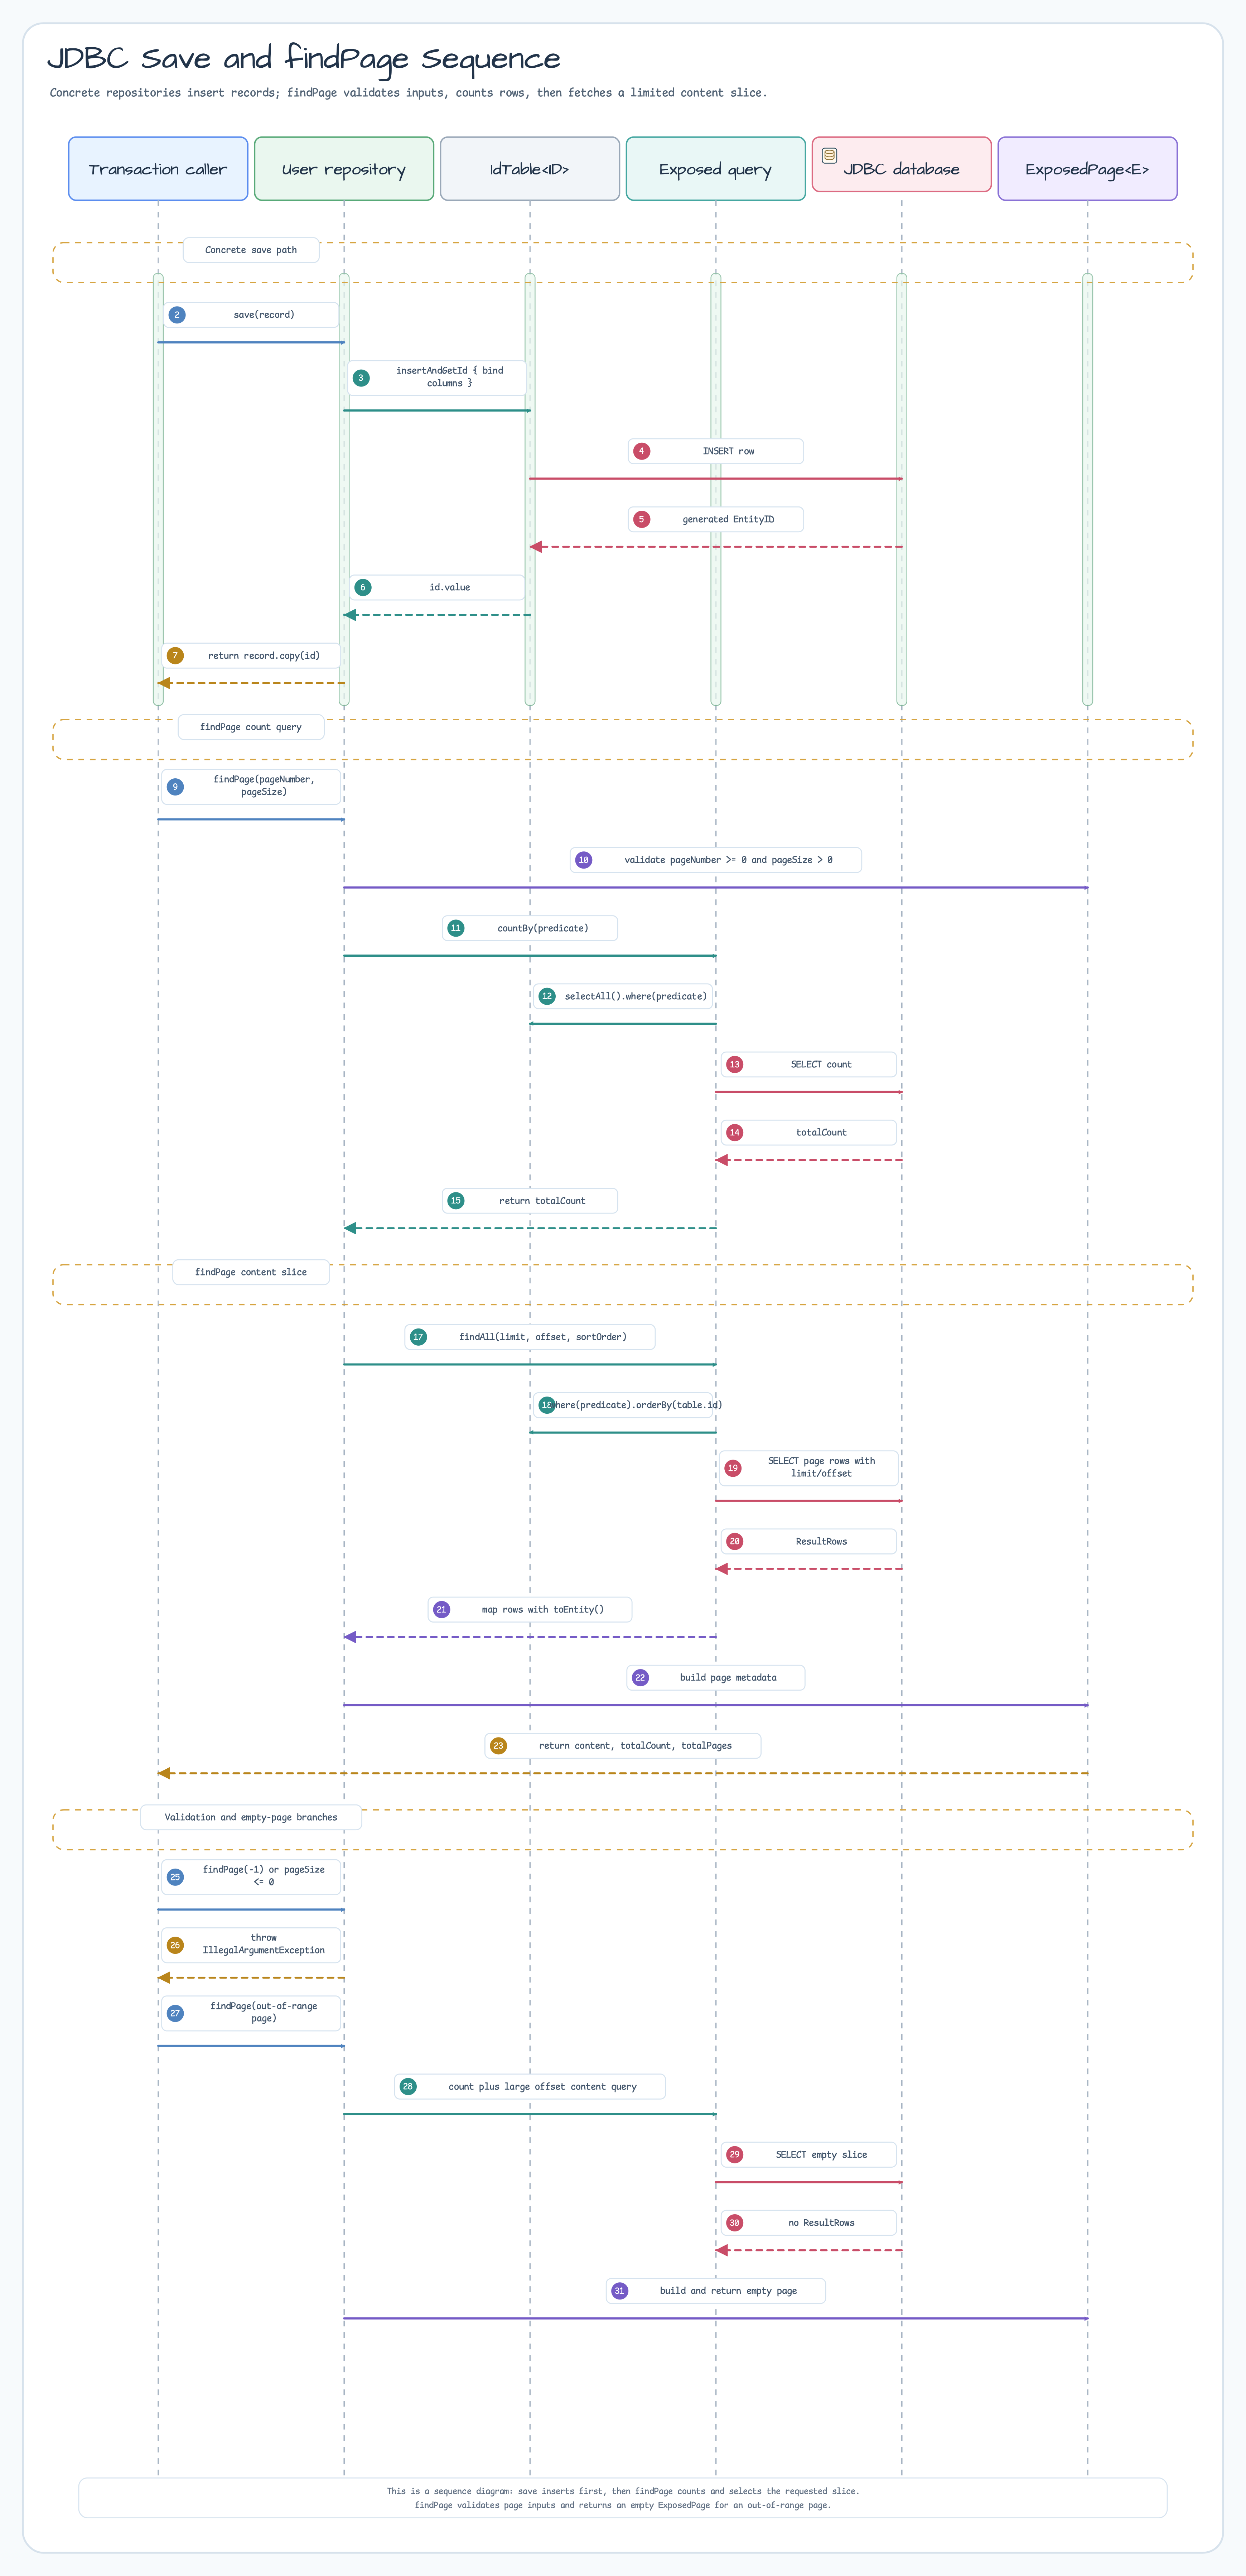Click step number 4 badge

(642, 451)
